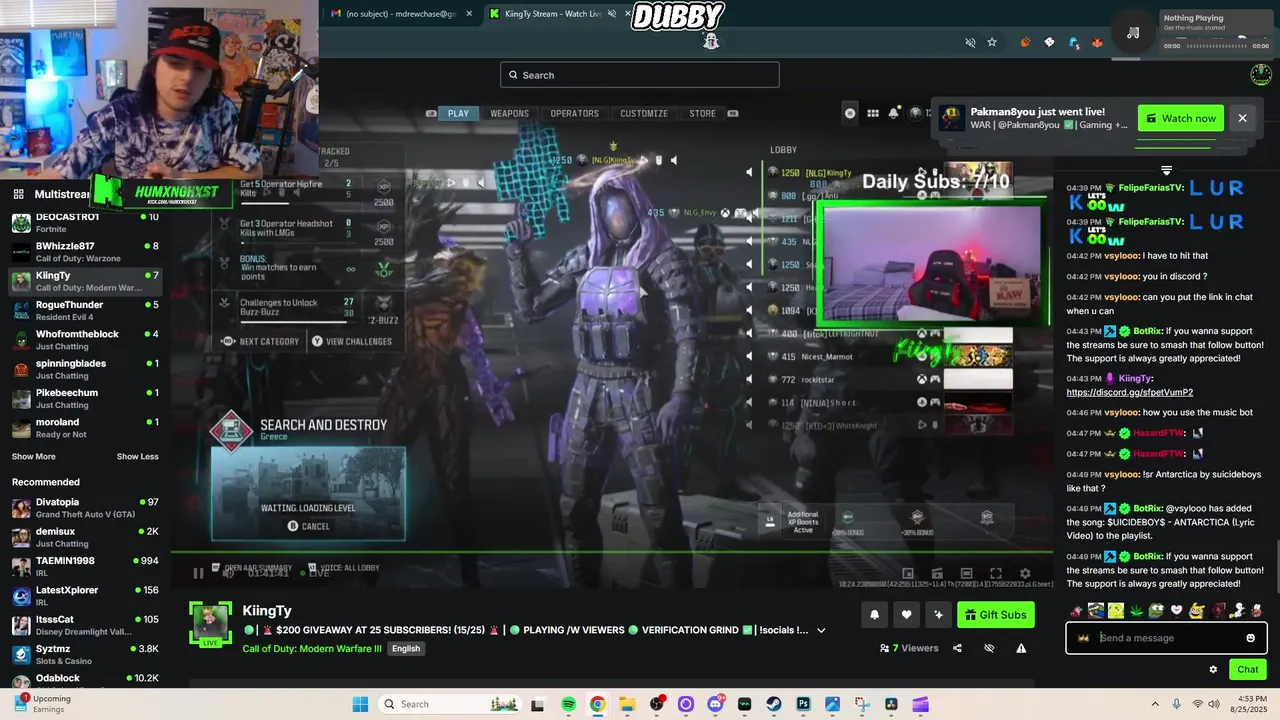Share the stream via share icon
Screen dimensions: 1280x720
[x=957, y=648]
